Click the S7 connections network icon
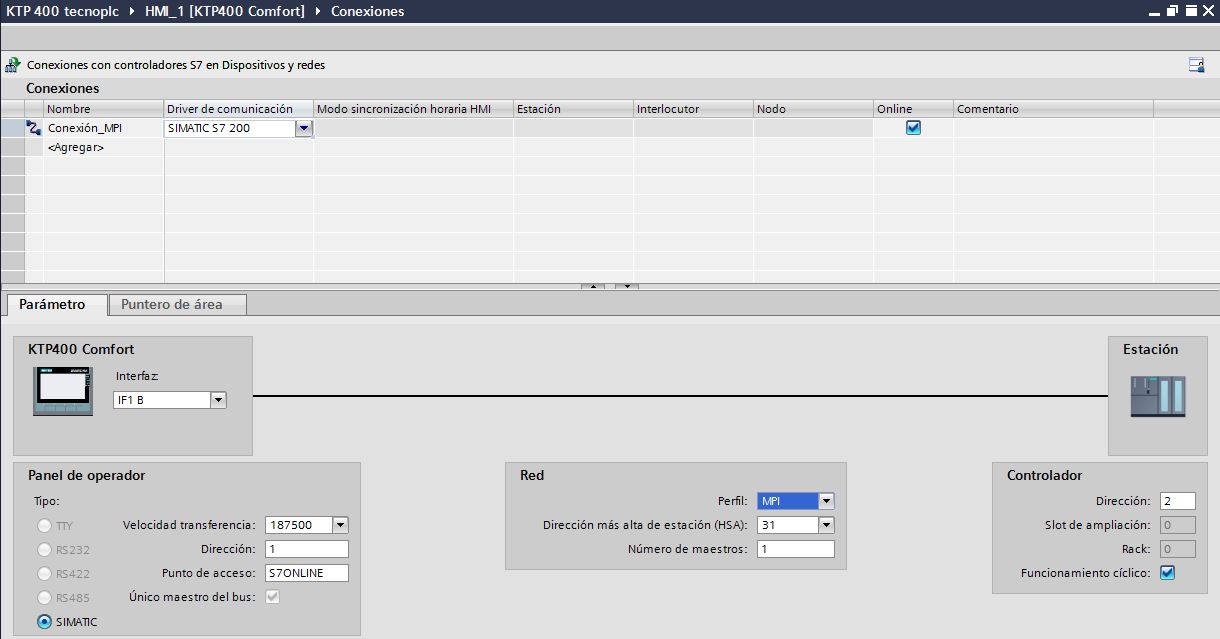The height and width of the screenshot is (639, 1220). [x=11, y=63]
